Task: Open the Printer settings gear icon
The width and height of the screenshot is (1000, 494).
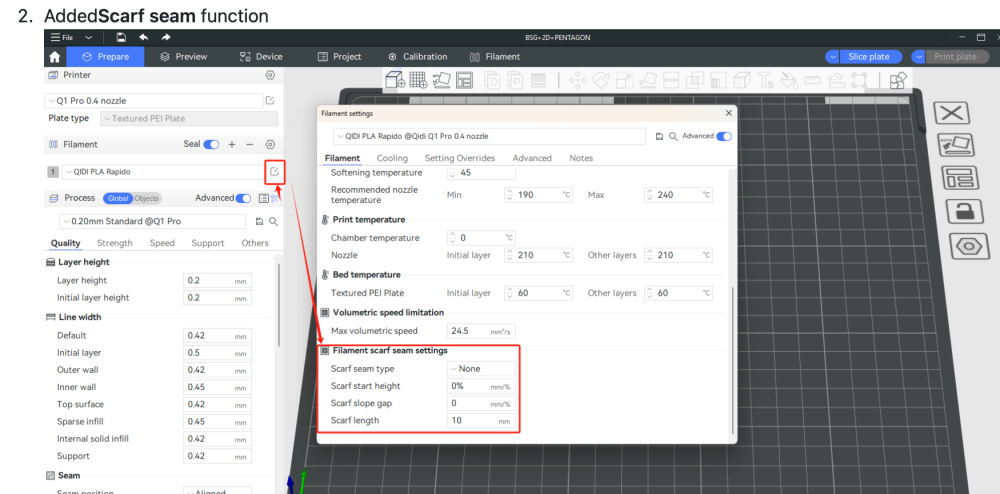Action: pos(270,75)
